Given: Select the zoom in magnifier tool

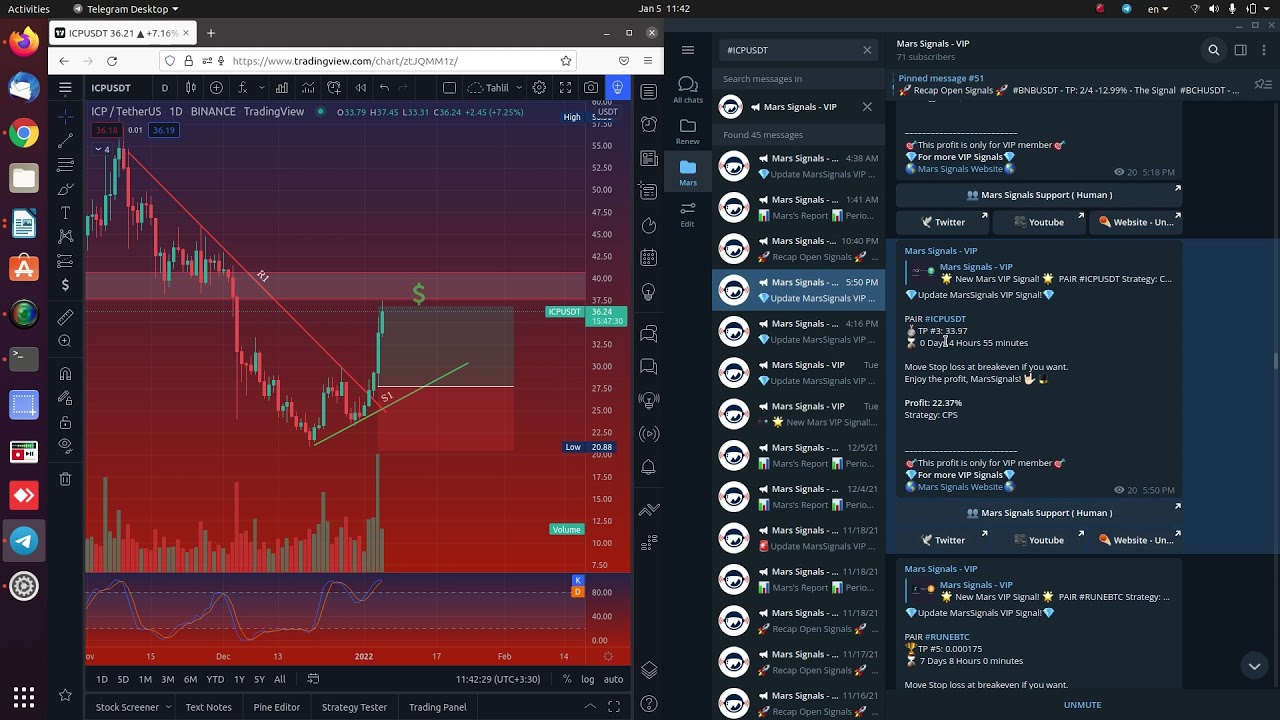Looking at the screenshot, I should (65, 341).
